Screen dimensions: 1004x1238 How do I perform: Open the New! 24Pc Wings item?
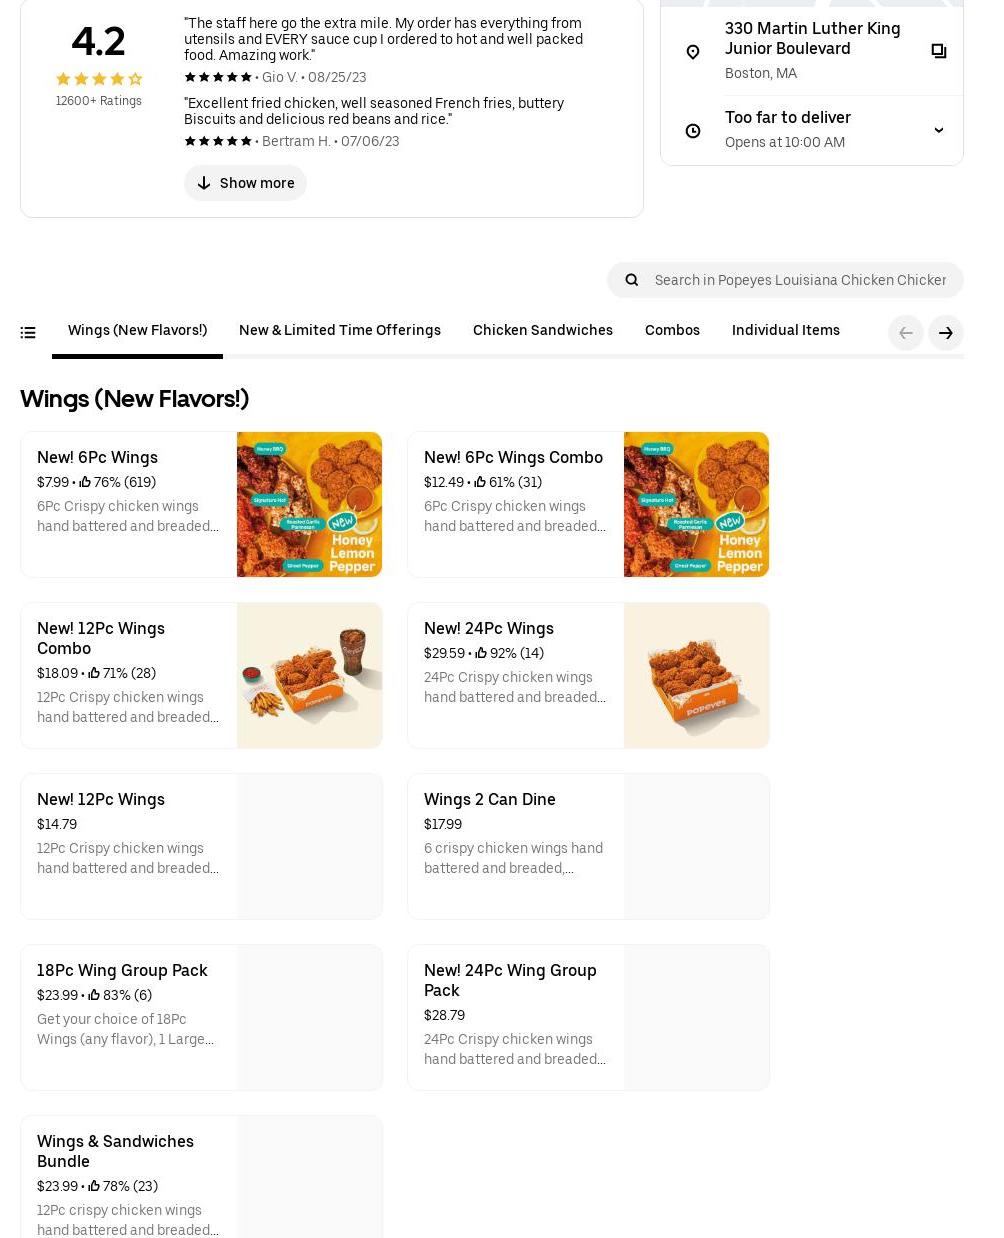coord(489,629)
